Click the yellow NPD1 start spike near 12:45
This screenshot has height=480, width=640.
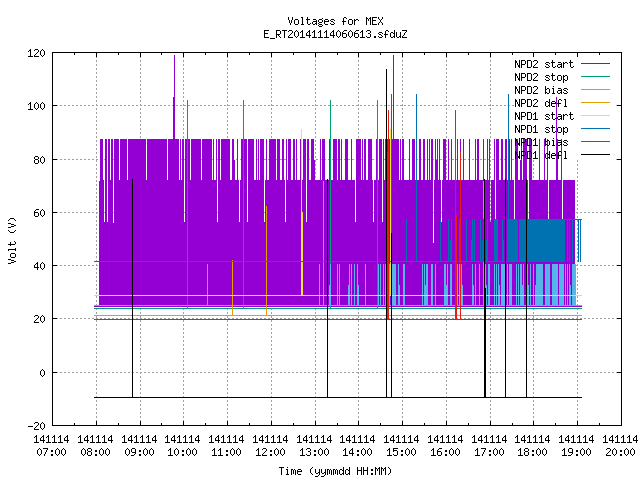(x=302, y=212)
